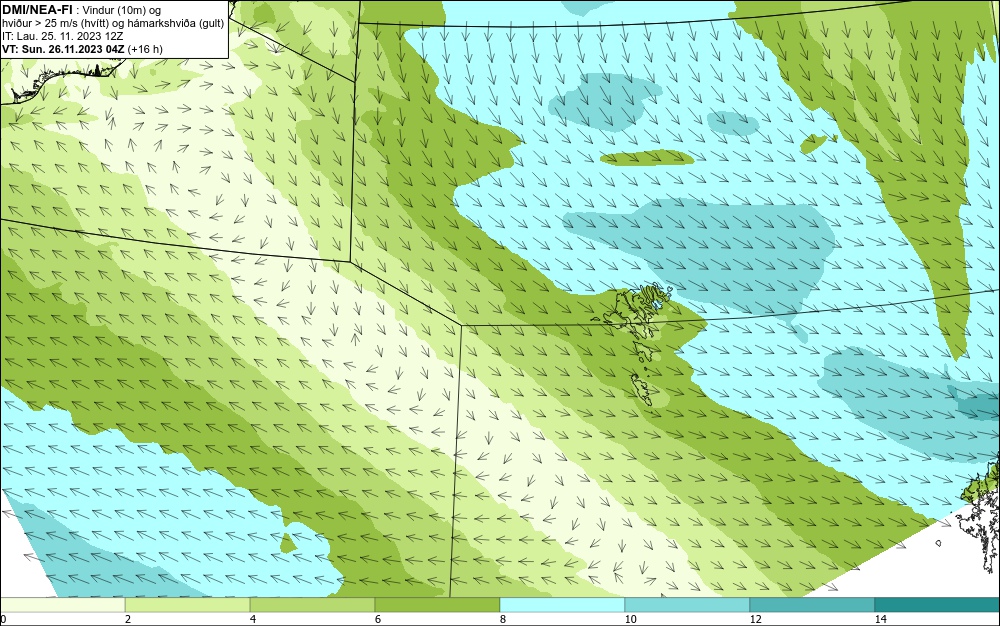This screenshot has height=626, width=1000.
Task: Click the legend tick label 8
Action: 503,619
